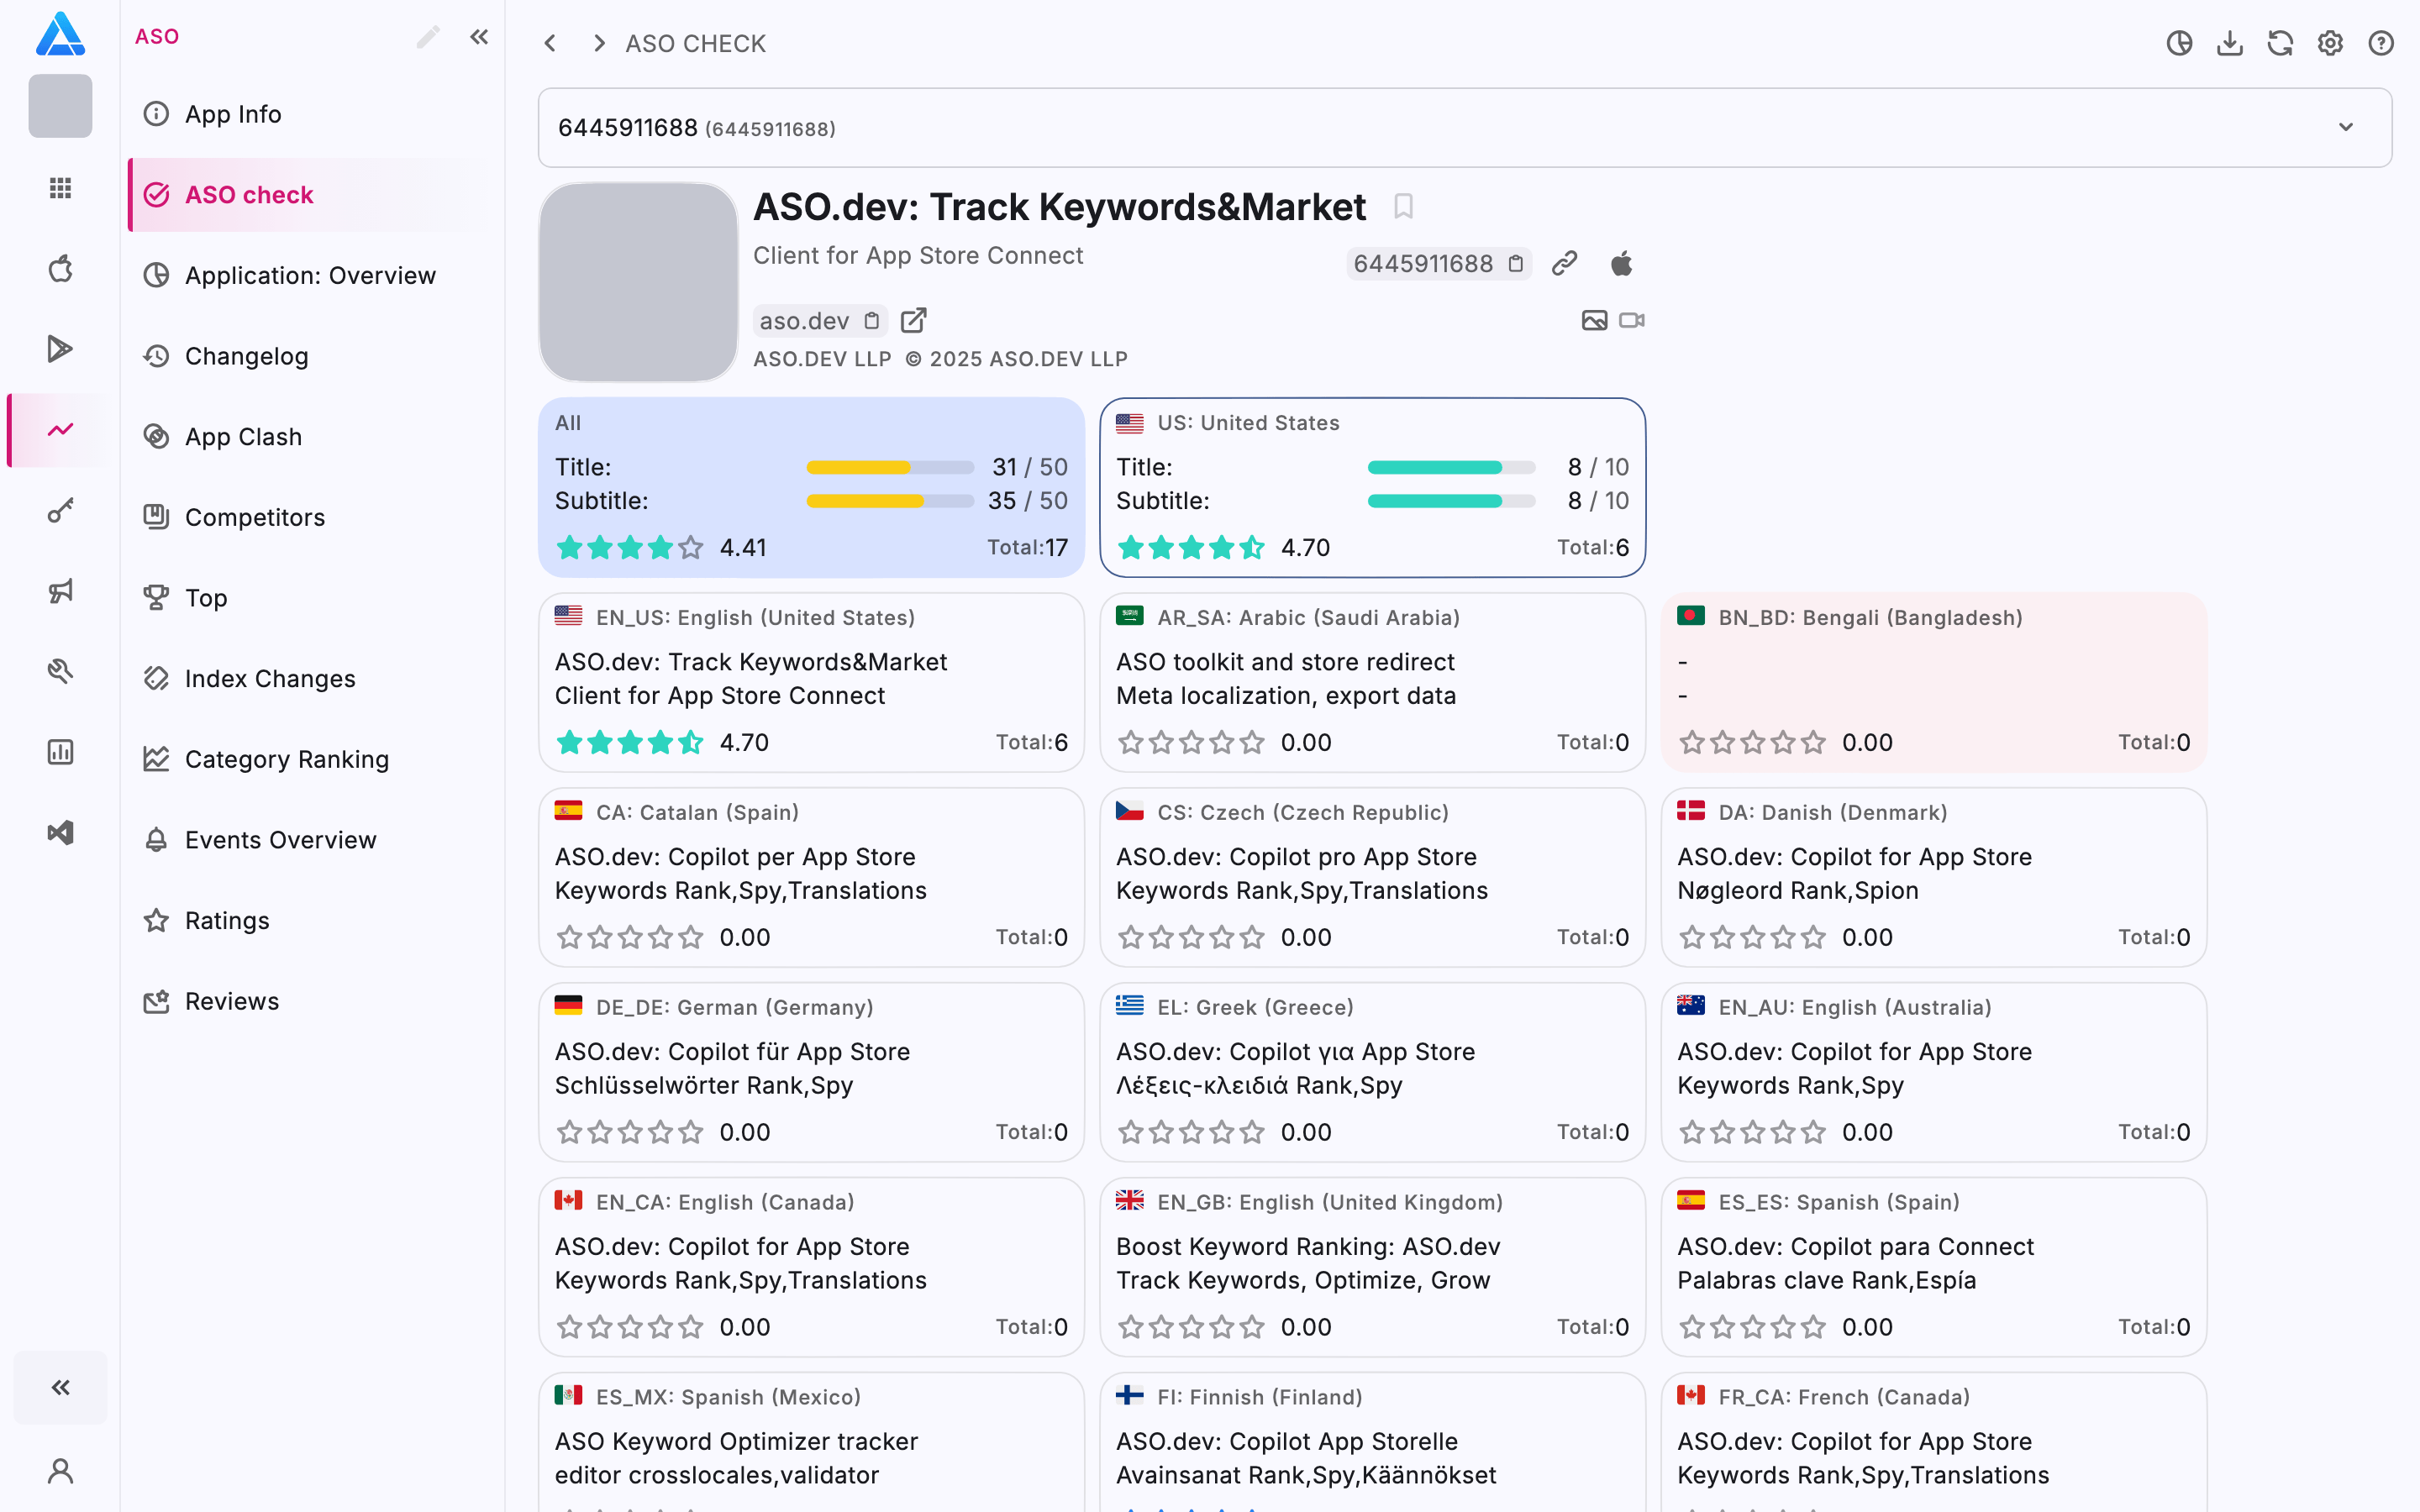This screenshot has height=1512, width=2420.
Task: Click the VS Code style icon in left rail
Action: pyautogui.click(x=60, y=833)
